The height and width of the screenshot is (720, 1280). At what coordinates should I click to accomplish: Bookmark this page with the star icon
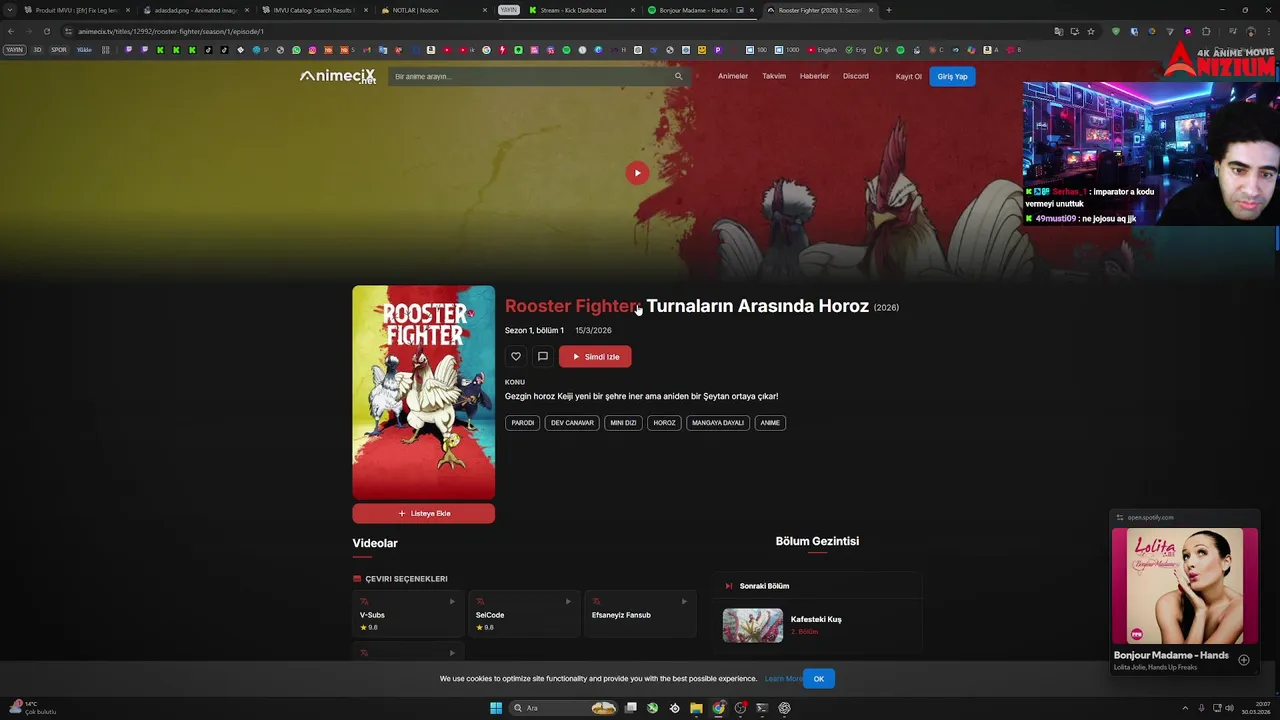pyautogui.click(x=1091, y=31)
